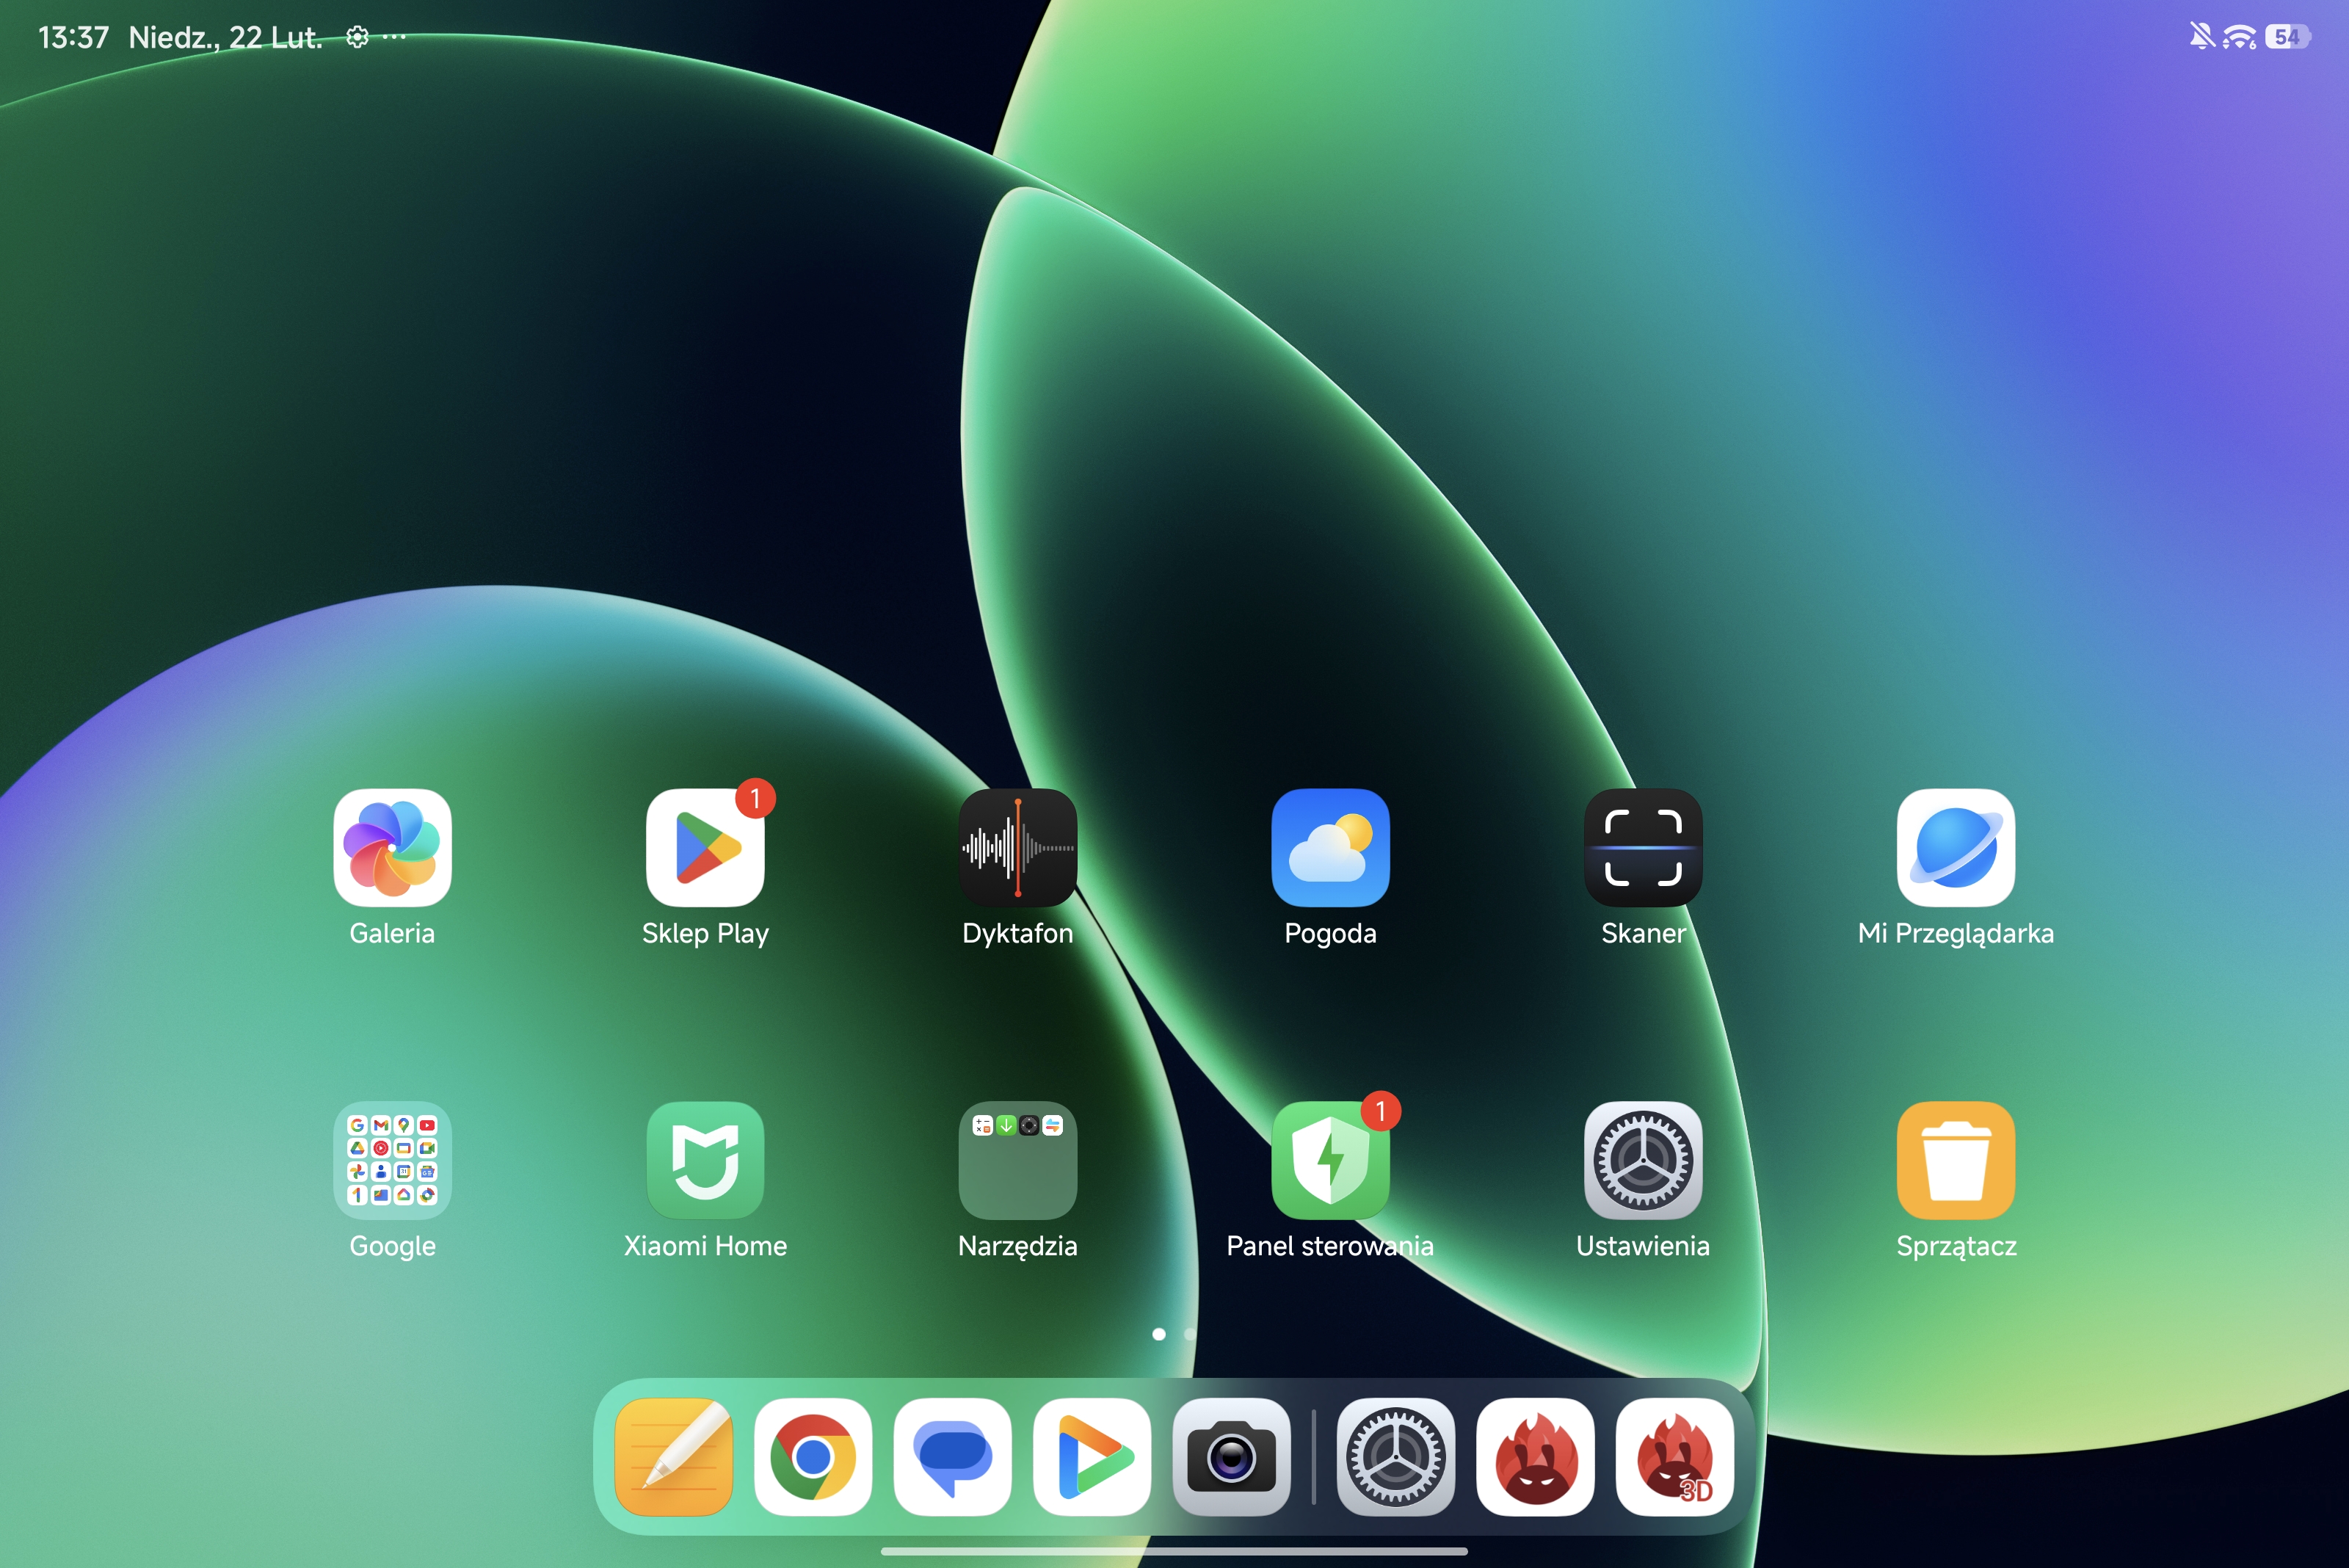Open Panel sterowania security app
This screenshot has height=1568, width=2349.
[1330, 1160]
